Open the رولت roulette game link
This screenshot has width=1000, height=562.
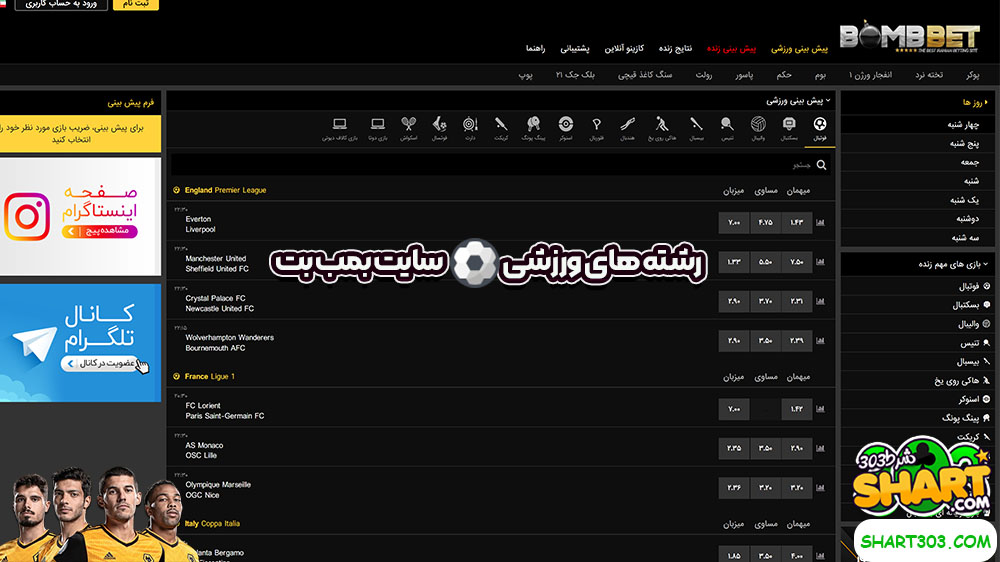tap(703, 75)
